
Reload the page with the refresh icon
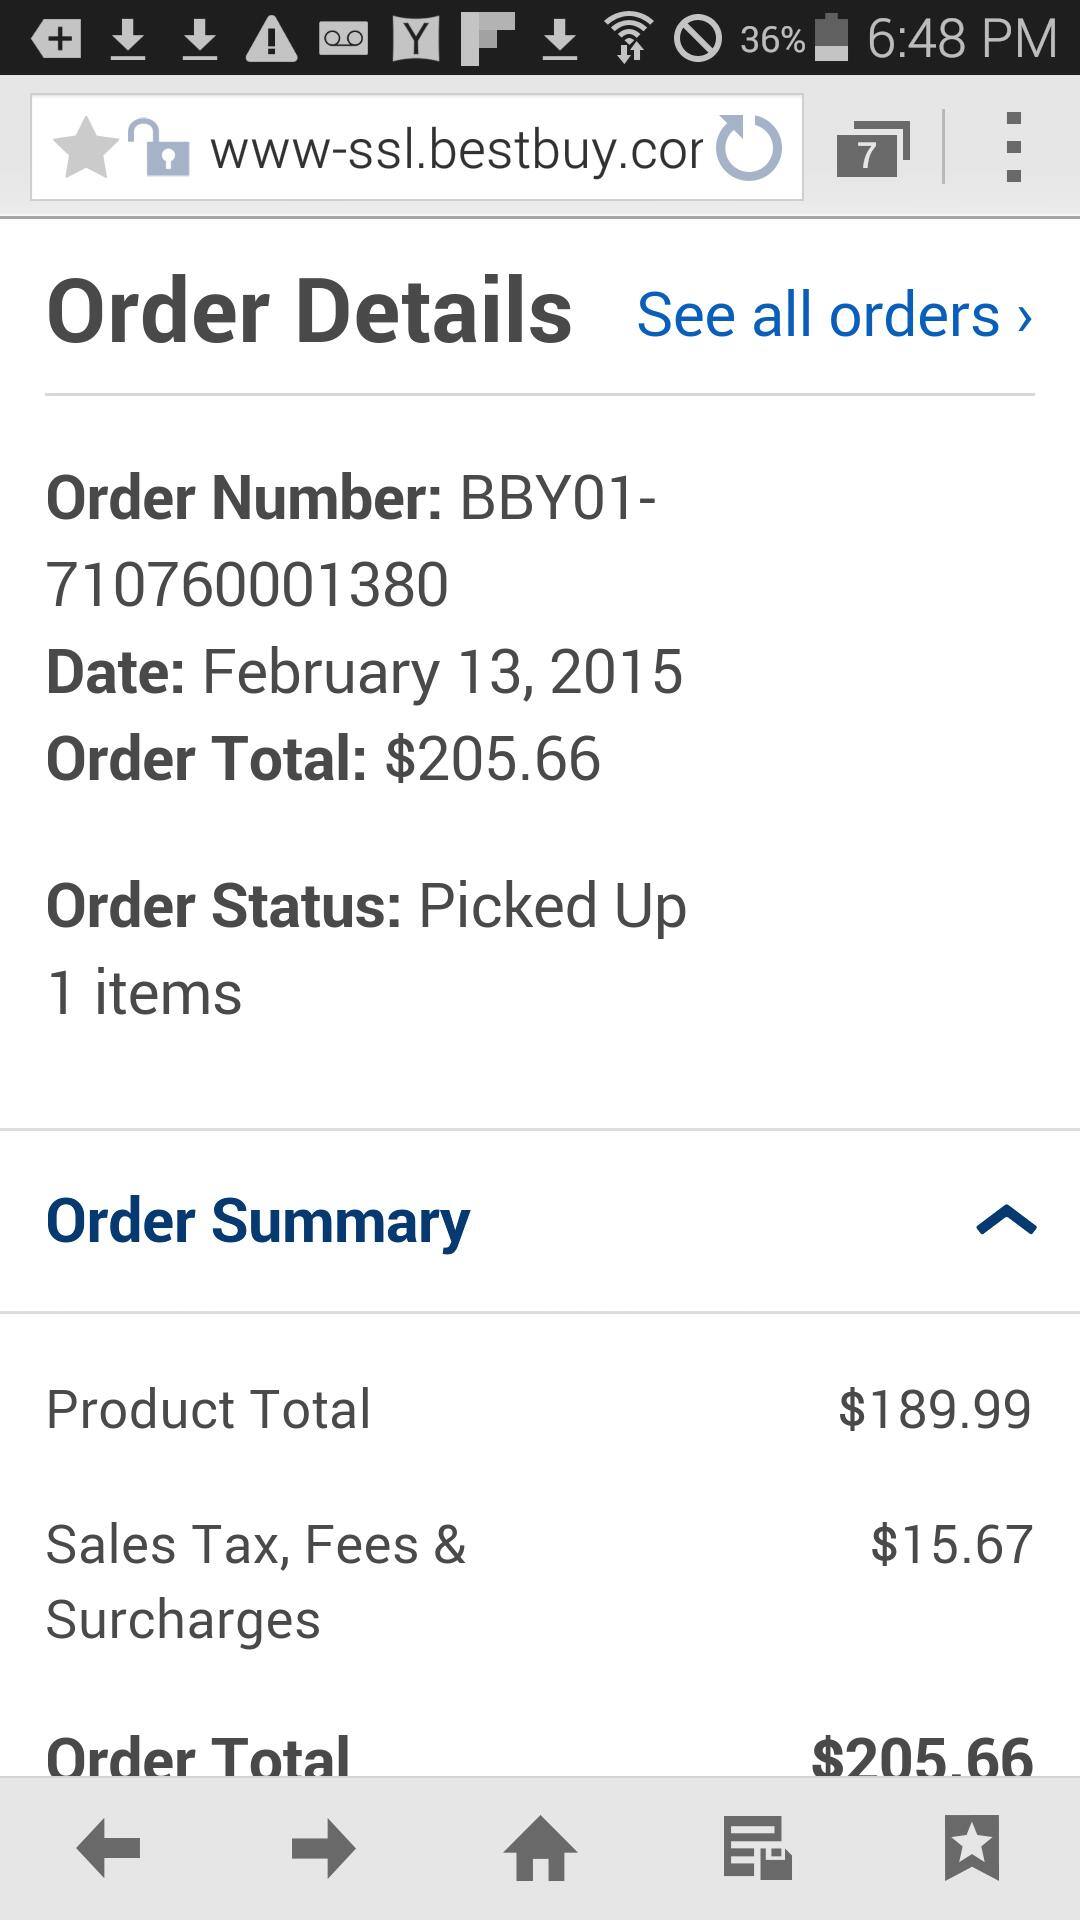click(750, 149)
